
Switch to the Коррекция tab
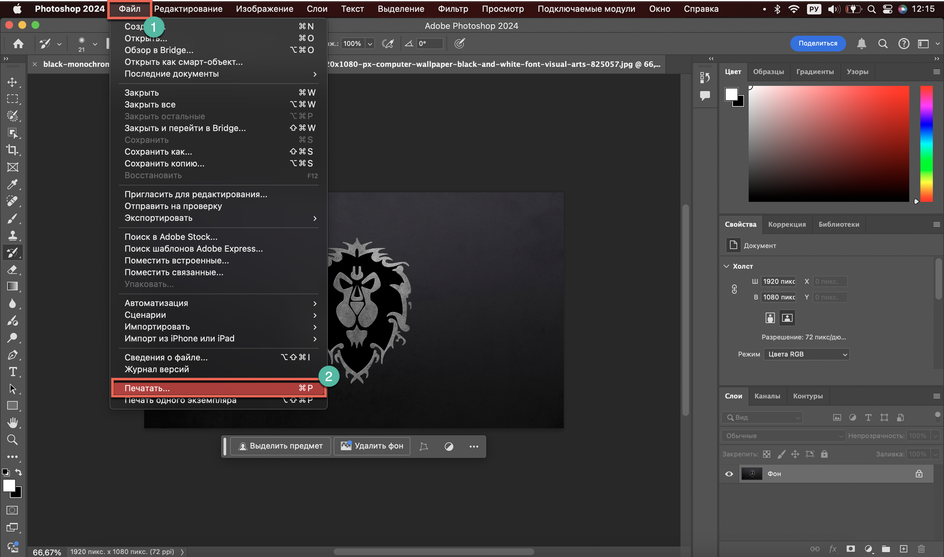point(787,225)
